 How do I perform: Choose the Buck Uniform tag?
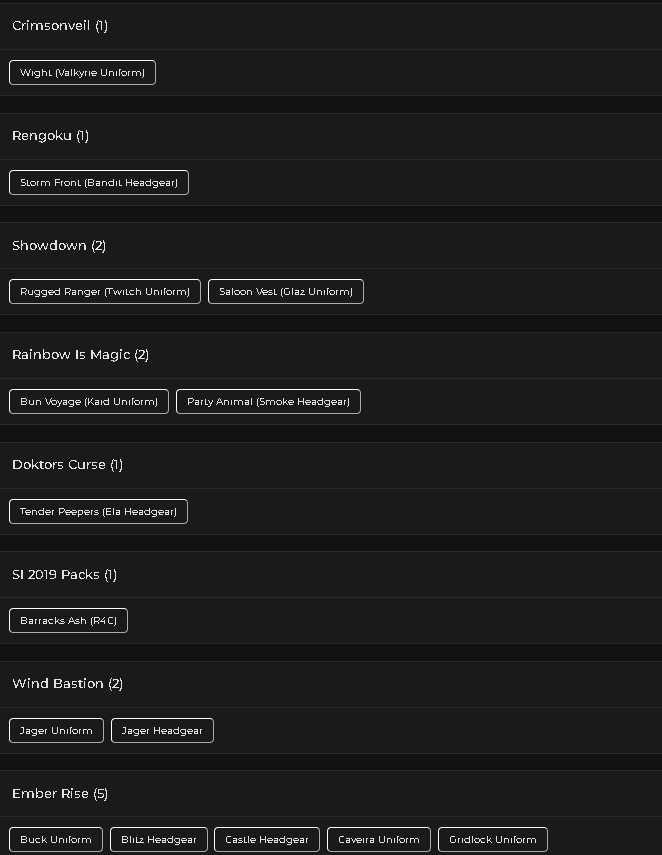pos(56,840)
